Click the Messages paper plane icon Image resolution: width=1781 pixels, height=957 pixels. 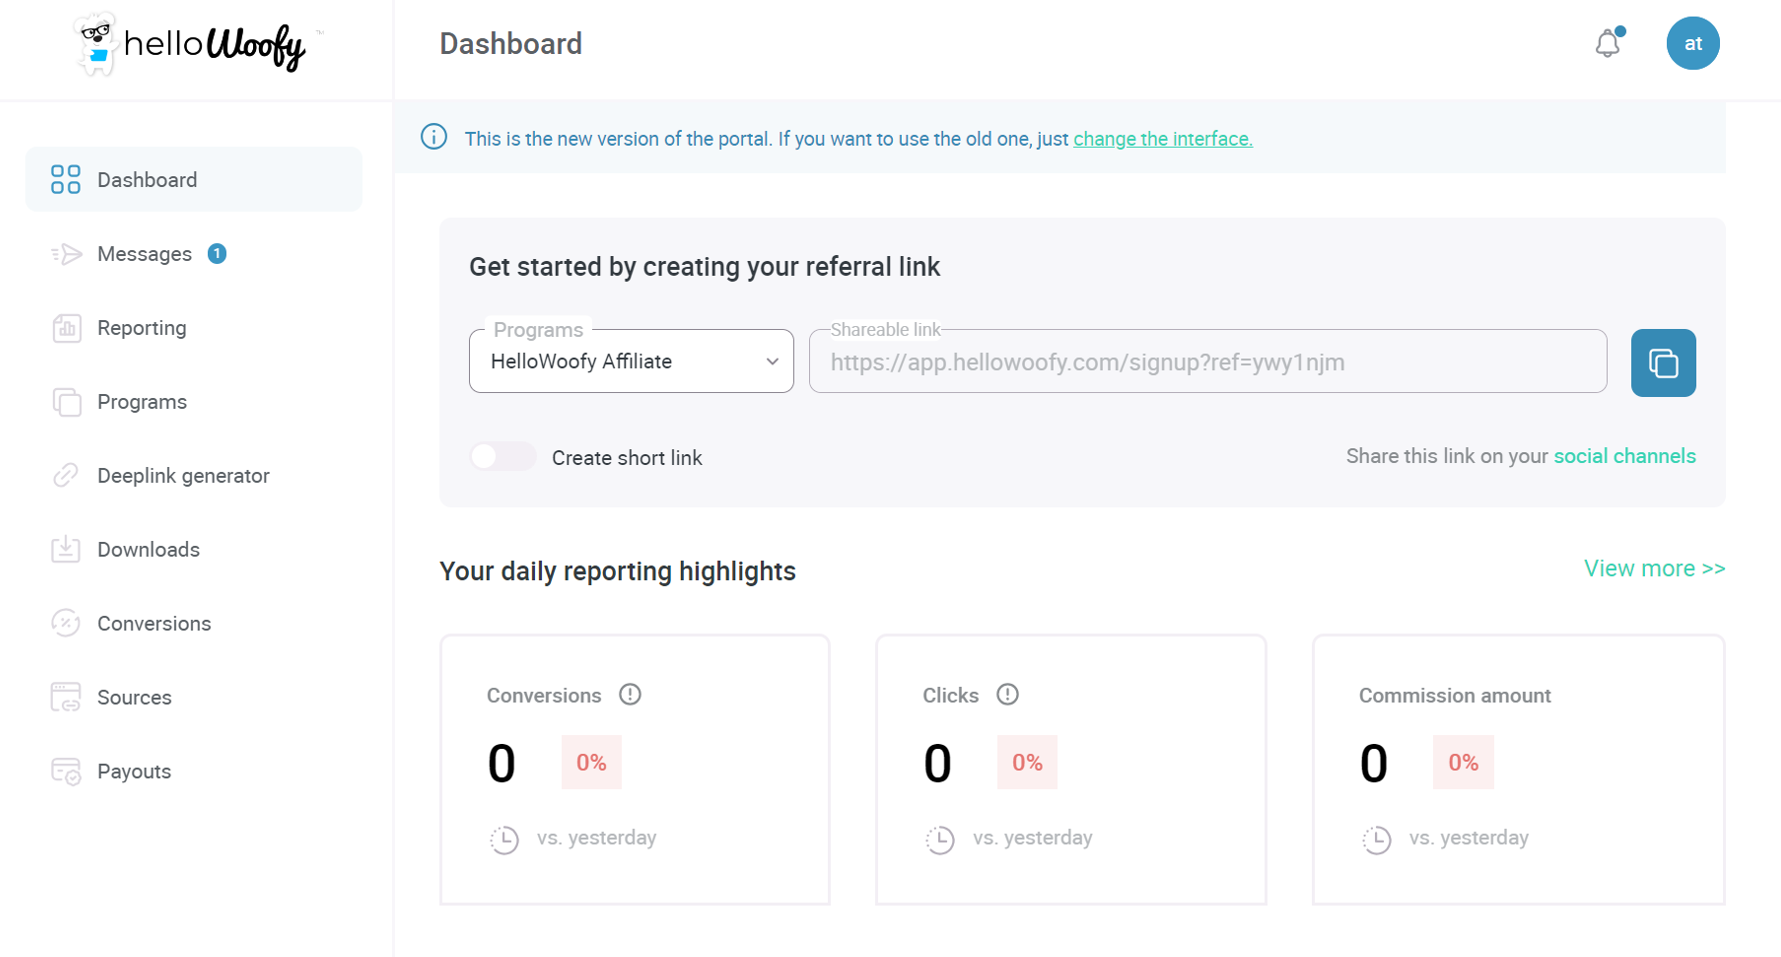(66, 254)
